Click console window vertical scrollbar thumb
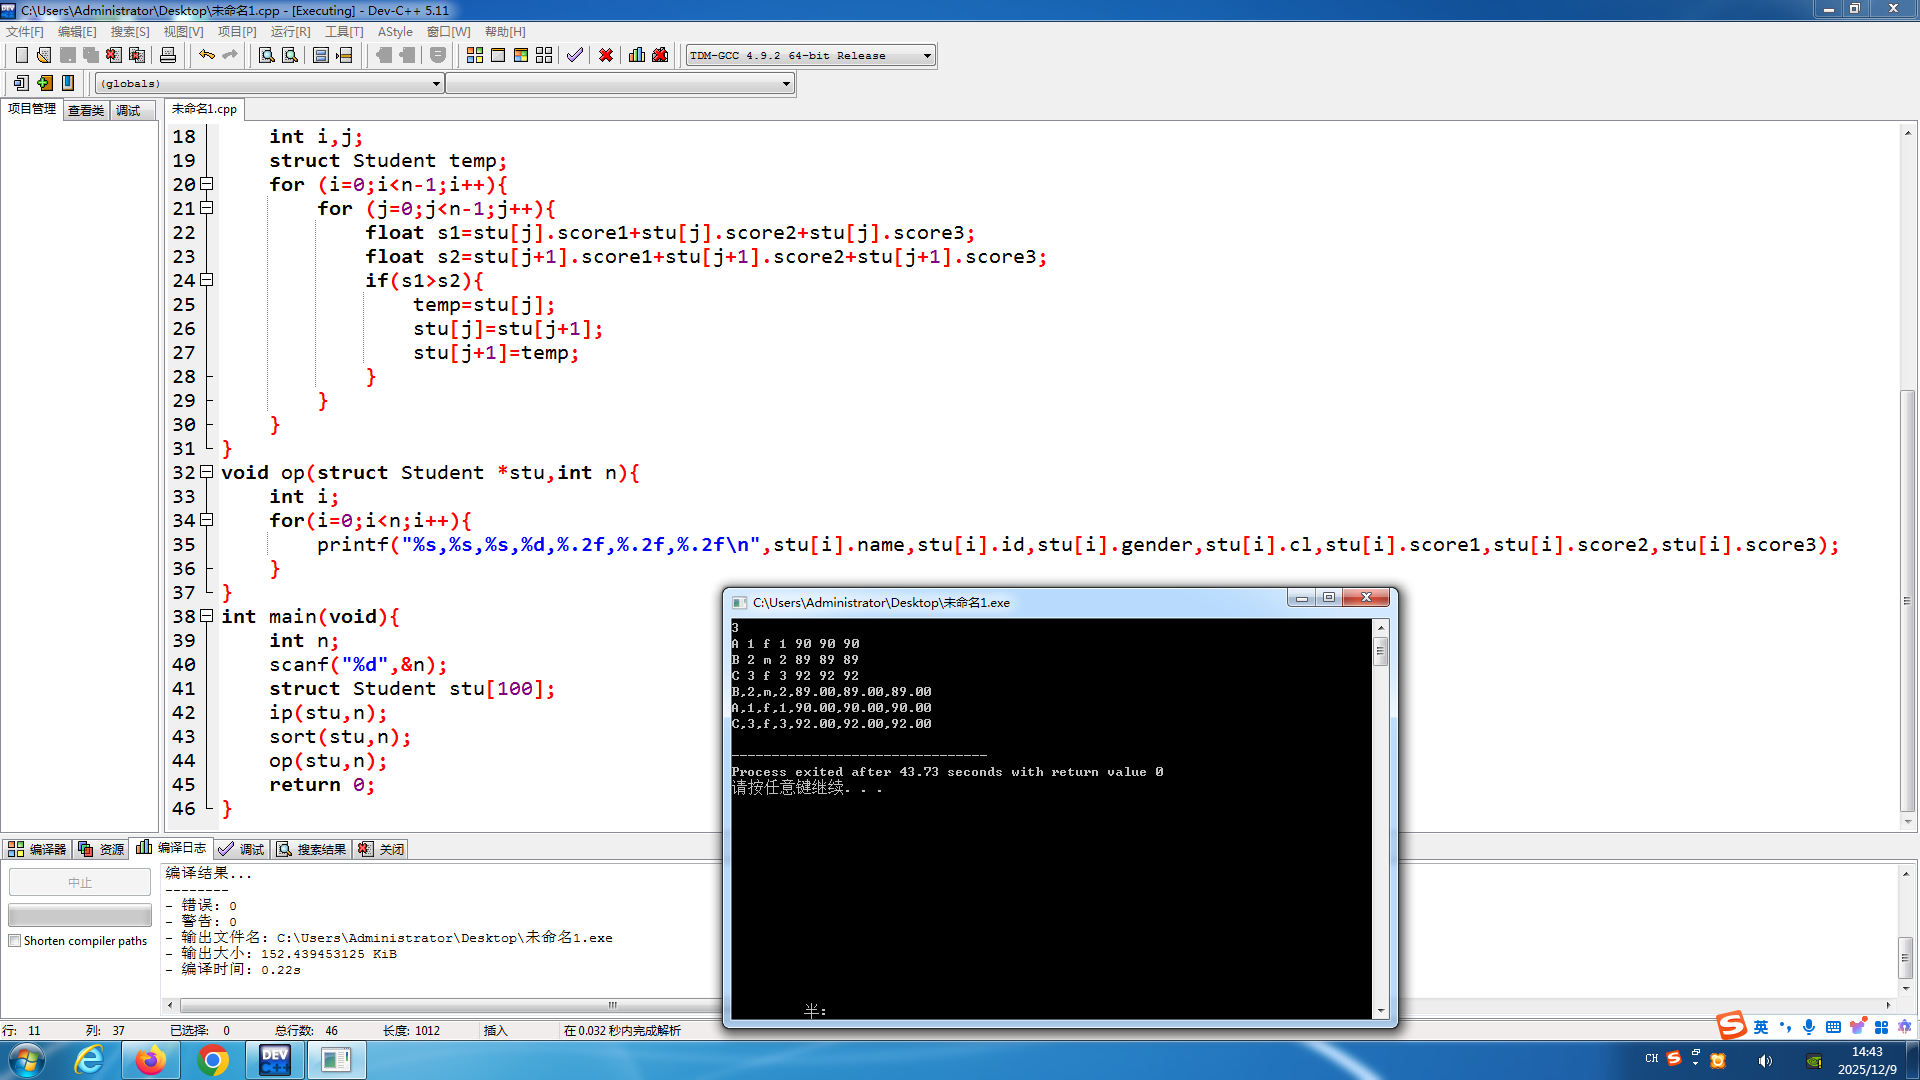Viewport: 1920px width, 1080px height. tap(1381, 652)
